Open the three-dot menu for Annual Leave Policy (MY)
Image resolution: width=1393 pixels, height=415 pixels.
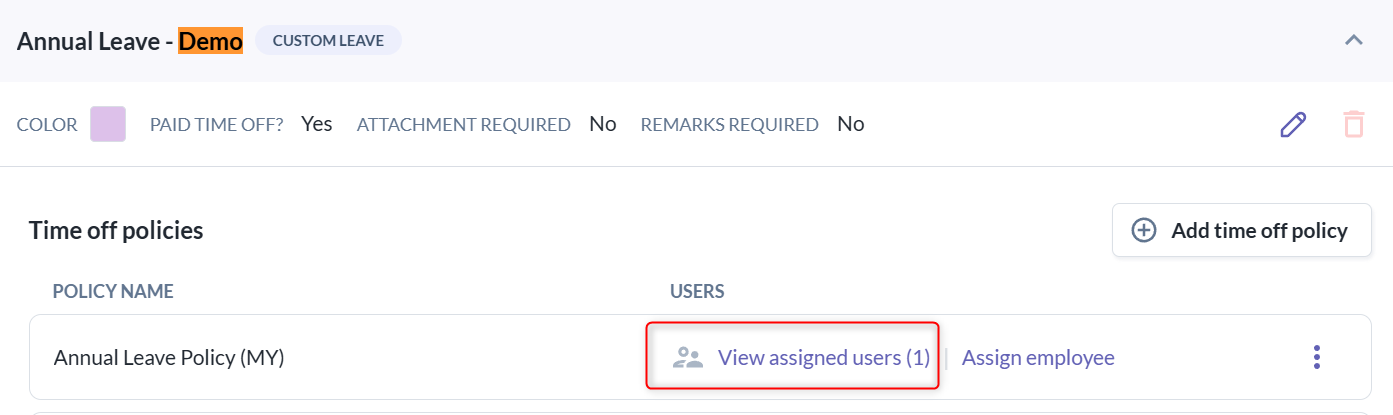tap(1317, 357)
